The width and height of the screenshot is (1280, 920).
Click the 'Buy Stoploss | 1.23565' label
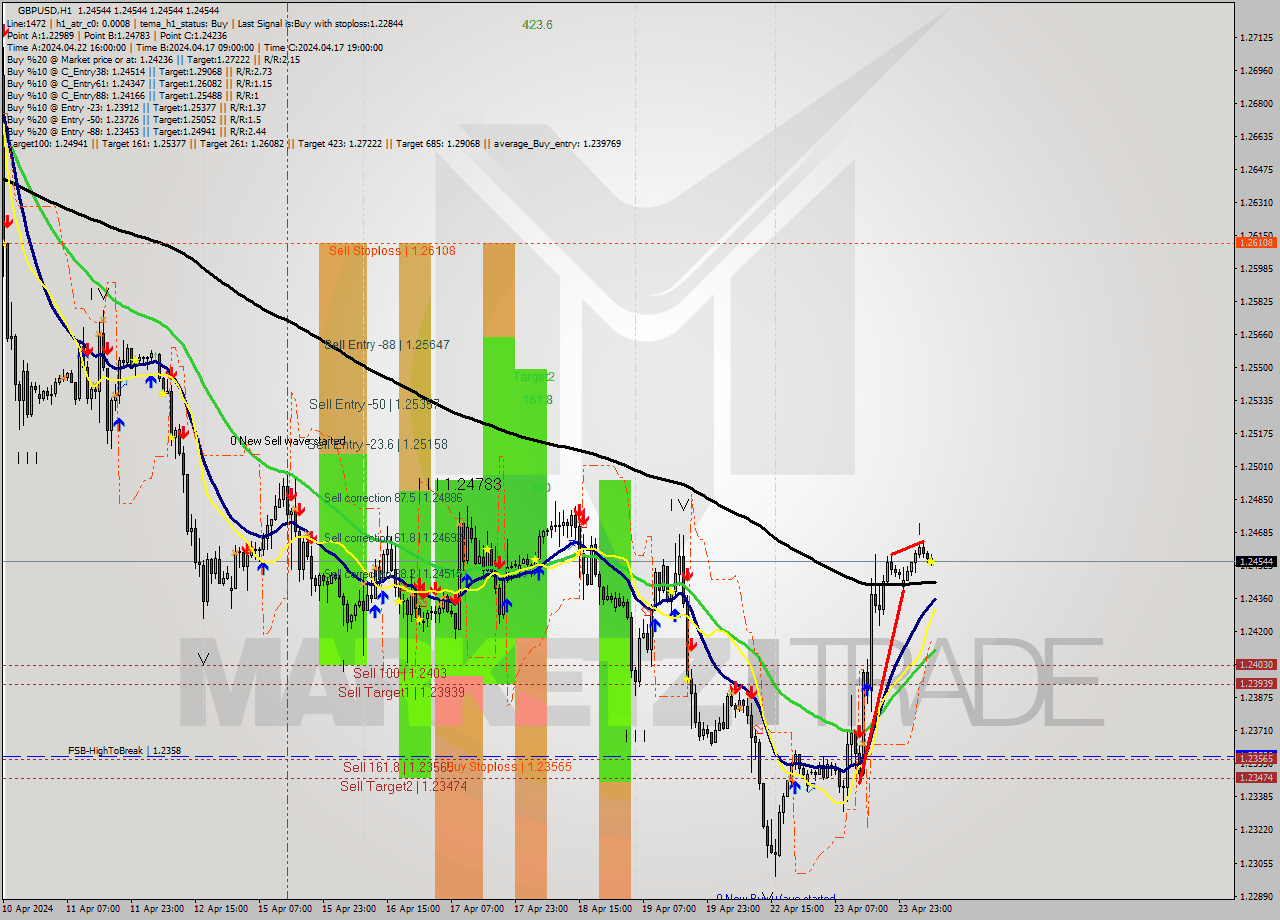pos(508,767)
